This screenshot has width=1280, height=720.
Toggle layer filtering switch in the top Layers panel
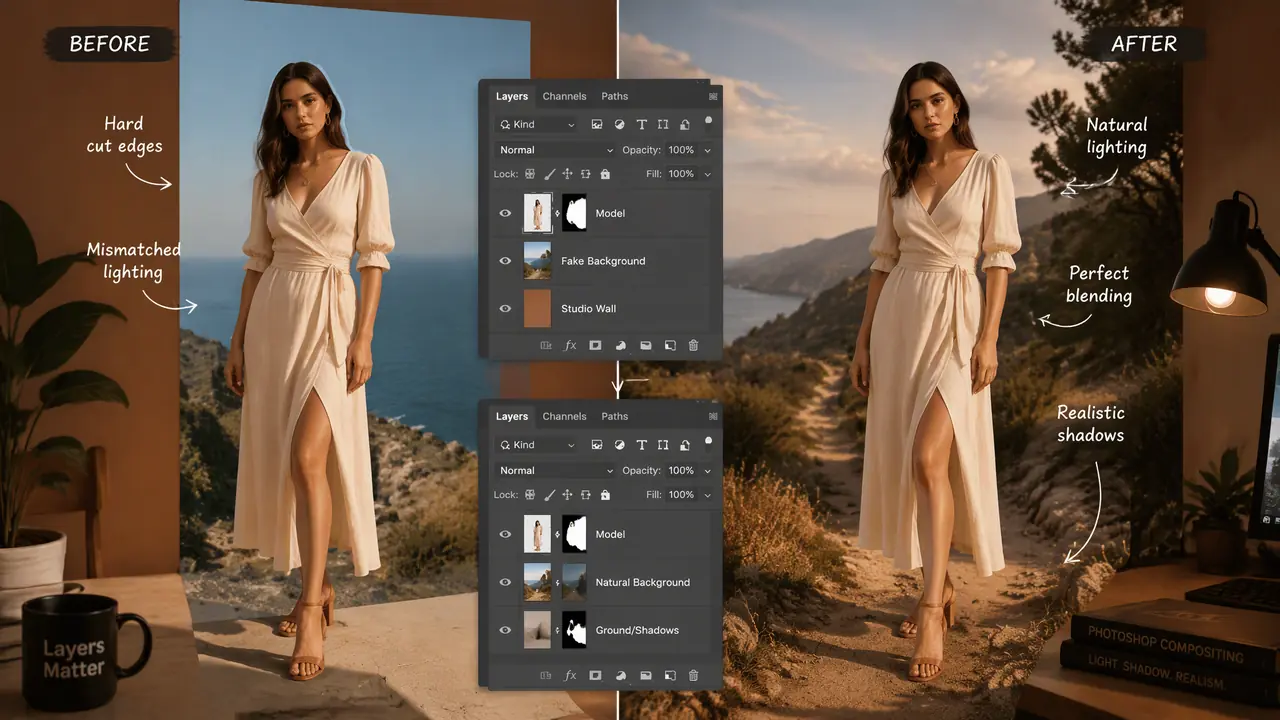click(708, 122)
